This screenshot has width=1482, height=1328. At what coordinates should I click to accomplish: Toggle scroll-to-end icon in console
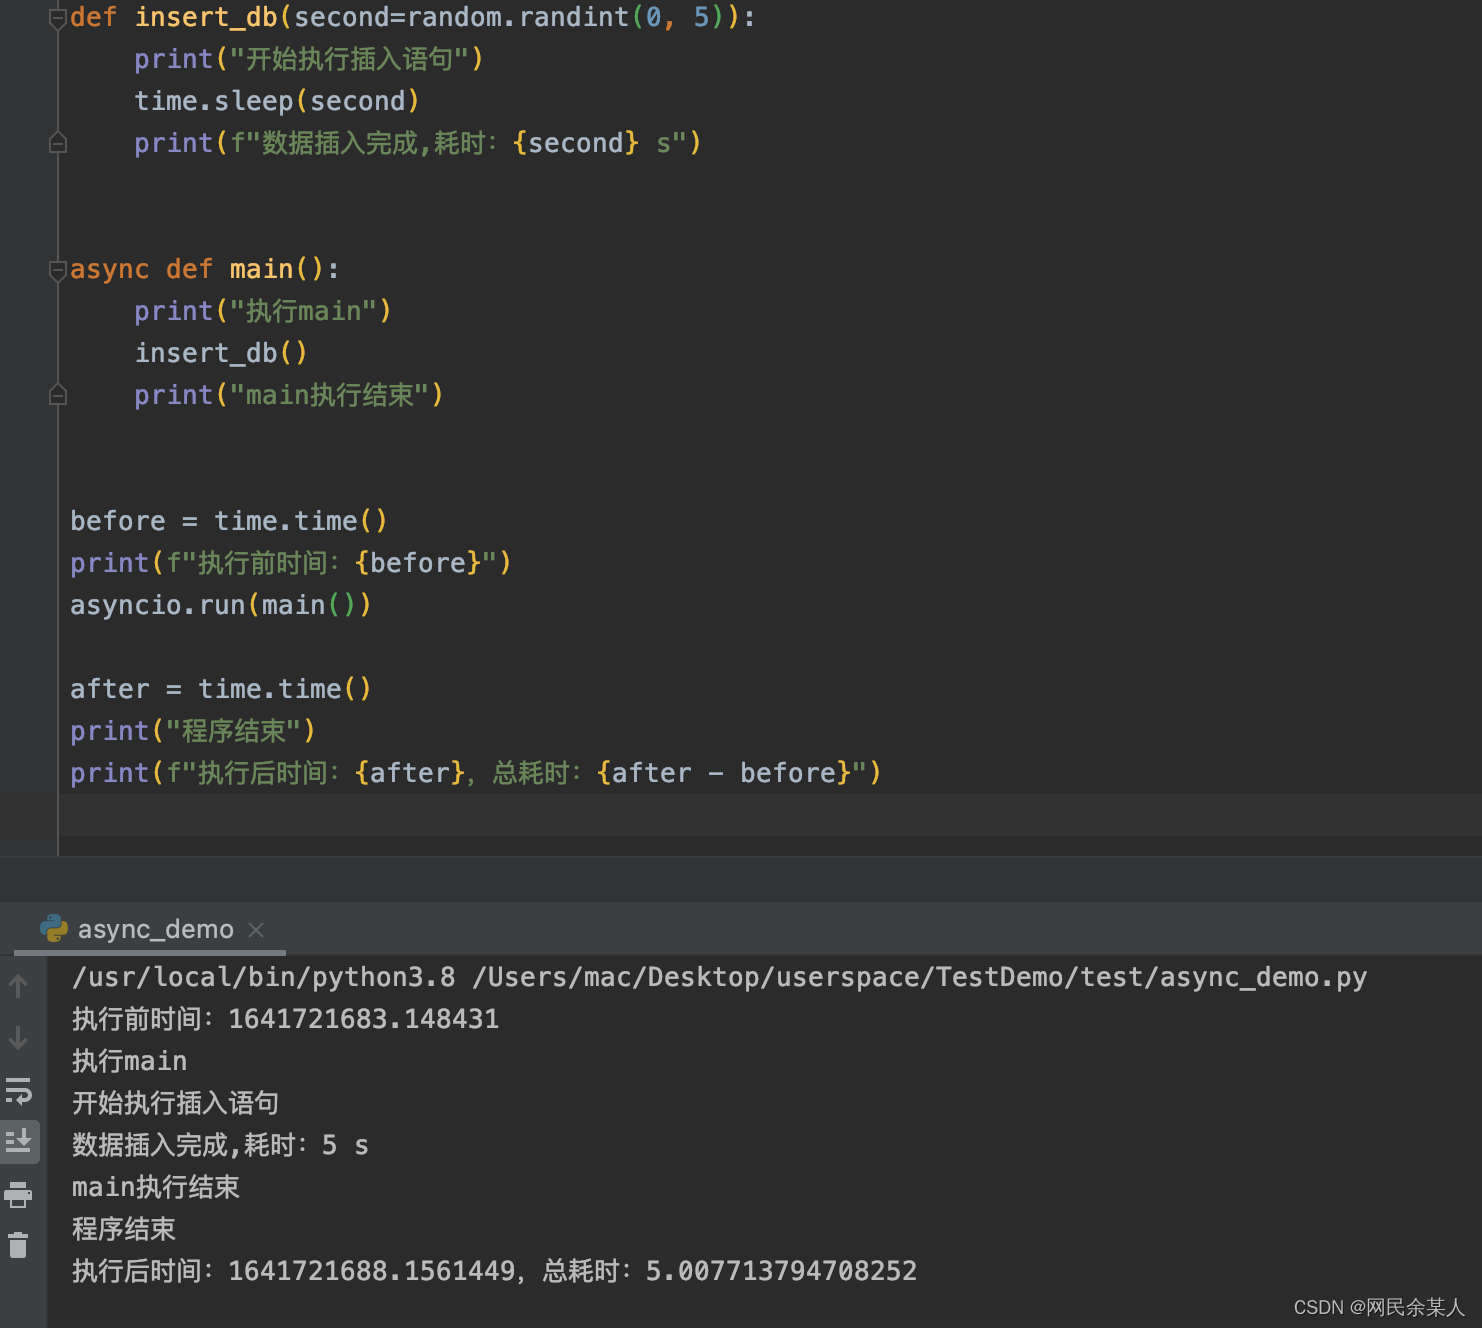coord(18,1141)
